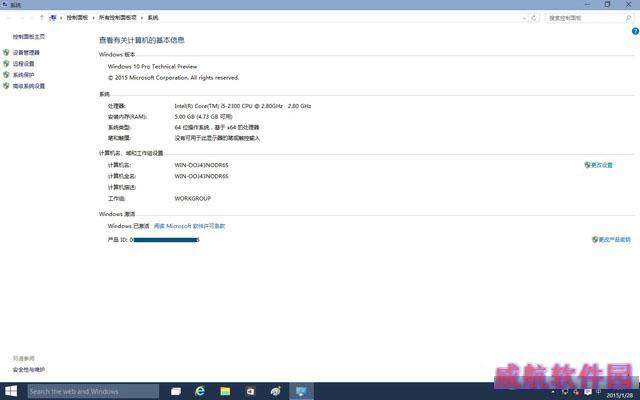Open the Windows Start menu

click(x=11, y=391)
